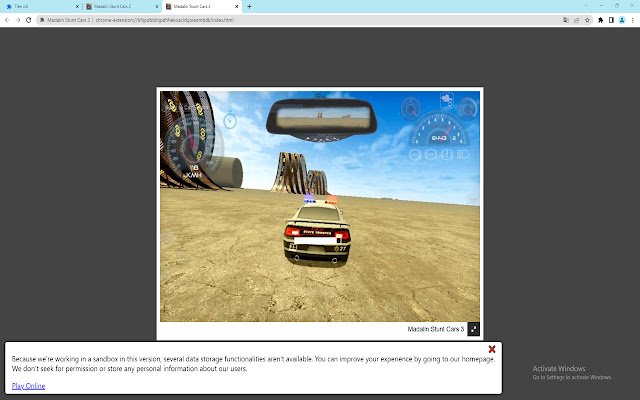Bookmark this page with the star icon
The width and height of the screenshot is (640, 400).
587,20
